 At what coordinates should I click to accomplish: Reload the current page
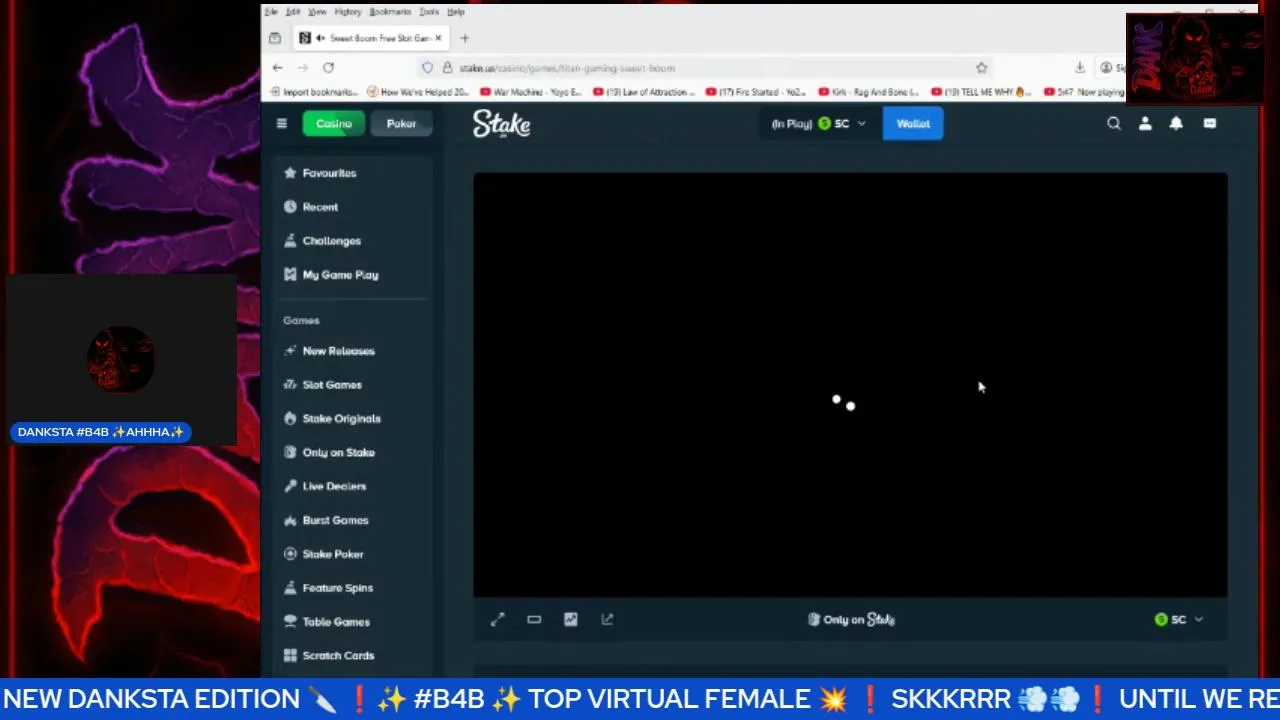[328, 68]
